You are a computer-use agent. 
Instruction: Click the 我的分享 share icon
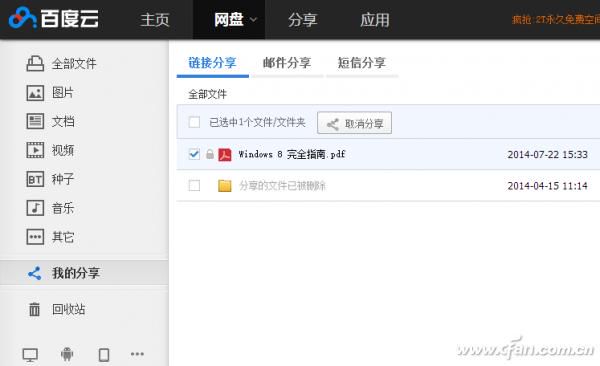click(34, 273)
